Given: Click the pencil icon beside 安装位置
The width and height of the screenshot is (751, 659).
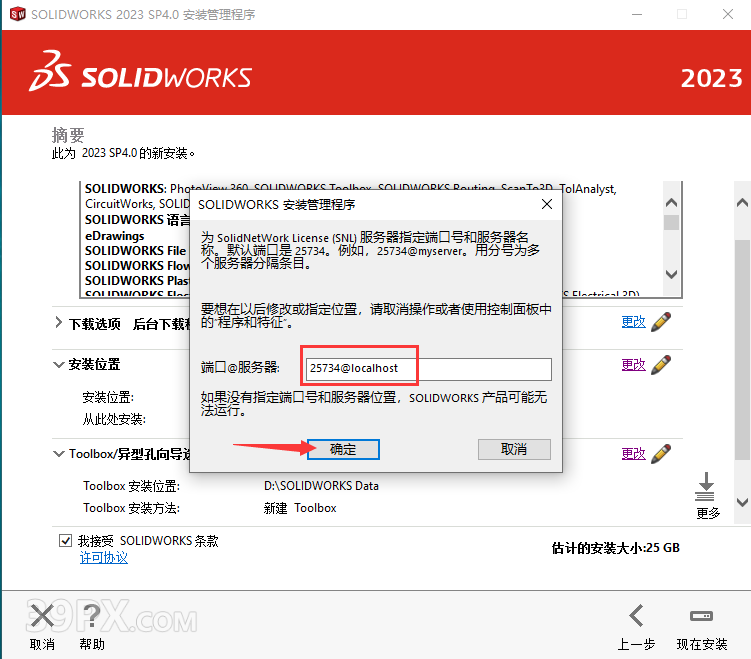Looking at the screenshot, I should (660, 365).
